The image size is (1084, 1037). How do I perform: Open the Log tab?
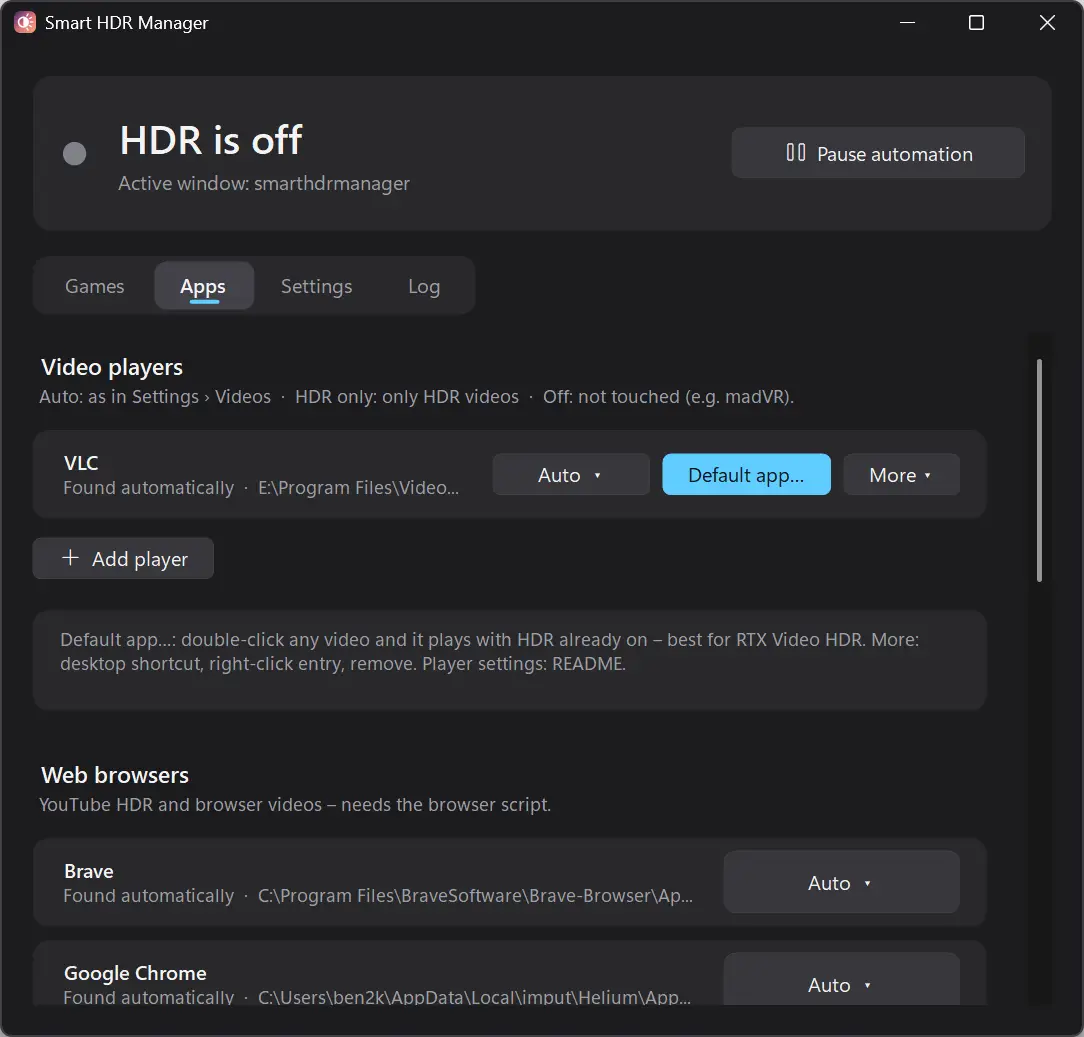[424, 286]
